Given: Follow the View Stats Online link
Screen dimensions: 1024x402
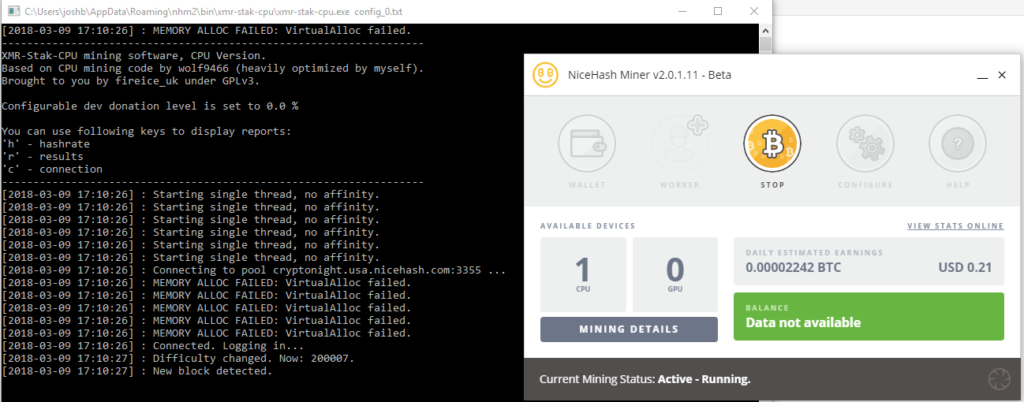Looking at the screenshot, I should pyautogui.click(x=955, y=226).
